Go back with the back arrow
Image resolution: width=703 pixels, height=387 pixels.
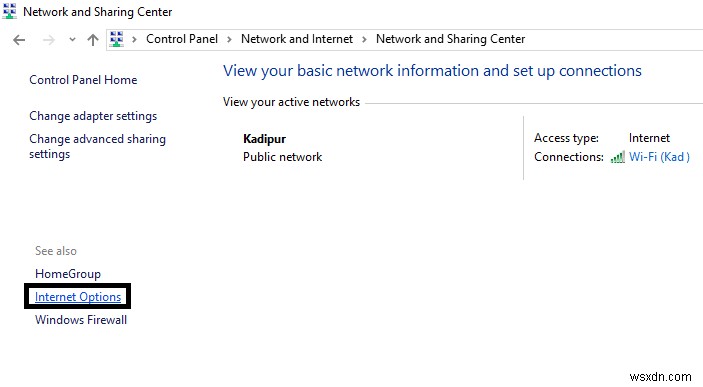[19, 40]
